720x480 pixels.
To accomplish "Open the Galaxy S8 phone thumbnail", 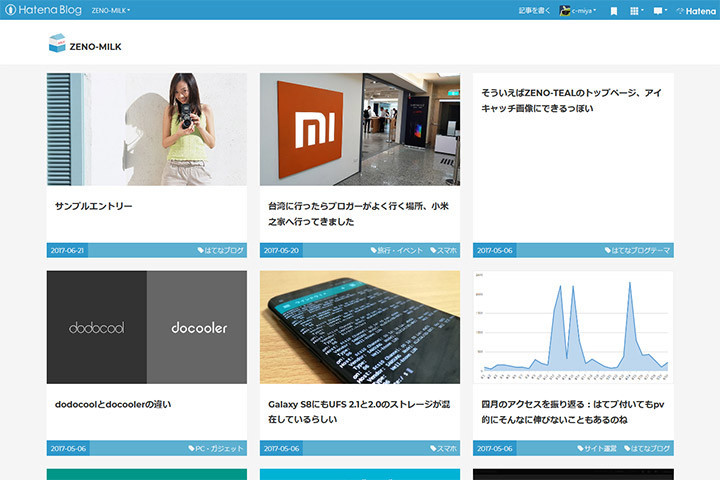I will pos(360,327).
